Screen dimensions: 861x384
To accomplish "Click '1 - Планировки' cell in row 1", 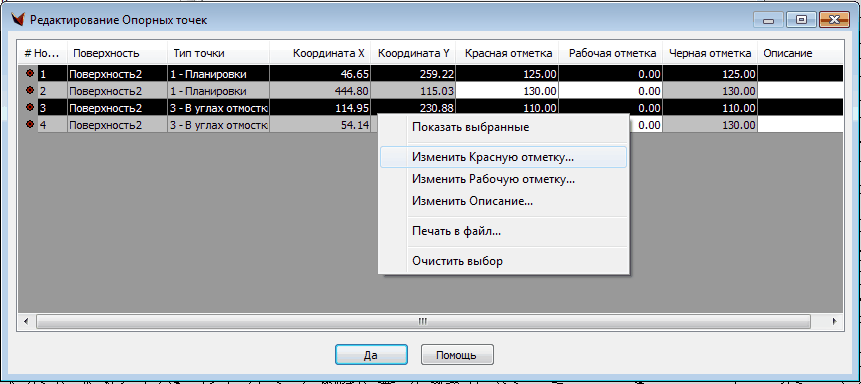I will [218, 74].
